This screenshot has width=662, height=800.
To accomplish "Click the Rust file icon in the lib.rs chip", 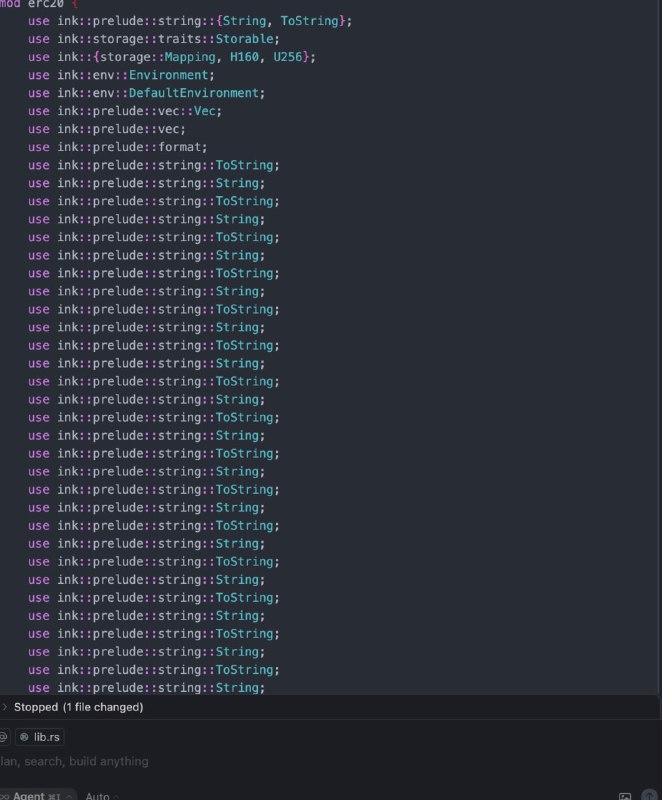I will [x=24, y=737].
